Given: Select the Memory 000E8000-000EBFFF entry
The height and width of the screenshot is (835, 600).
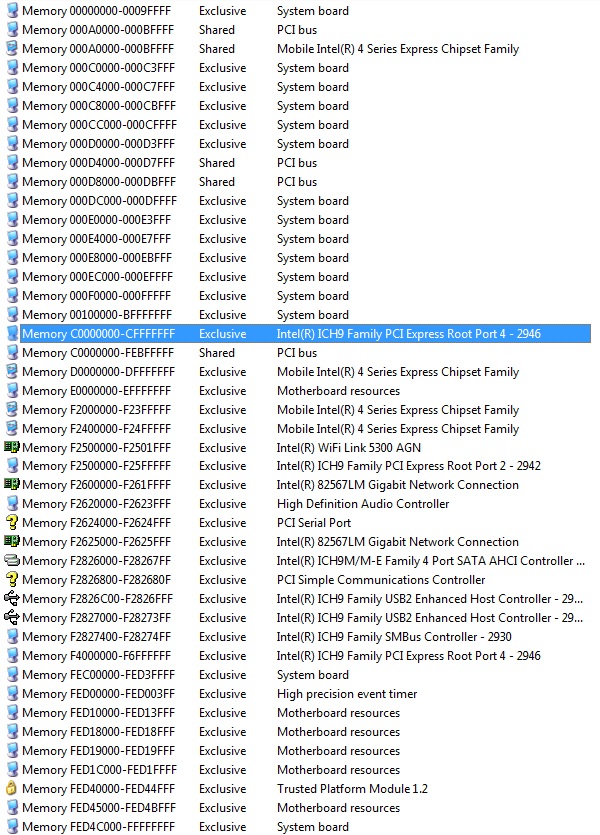Looking at the screenshot, I should tap(298, 258).
